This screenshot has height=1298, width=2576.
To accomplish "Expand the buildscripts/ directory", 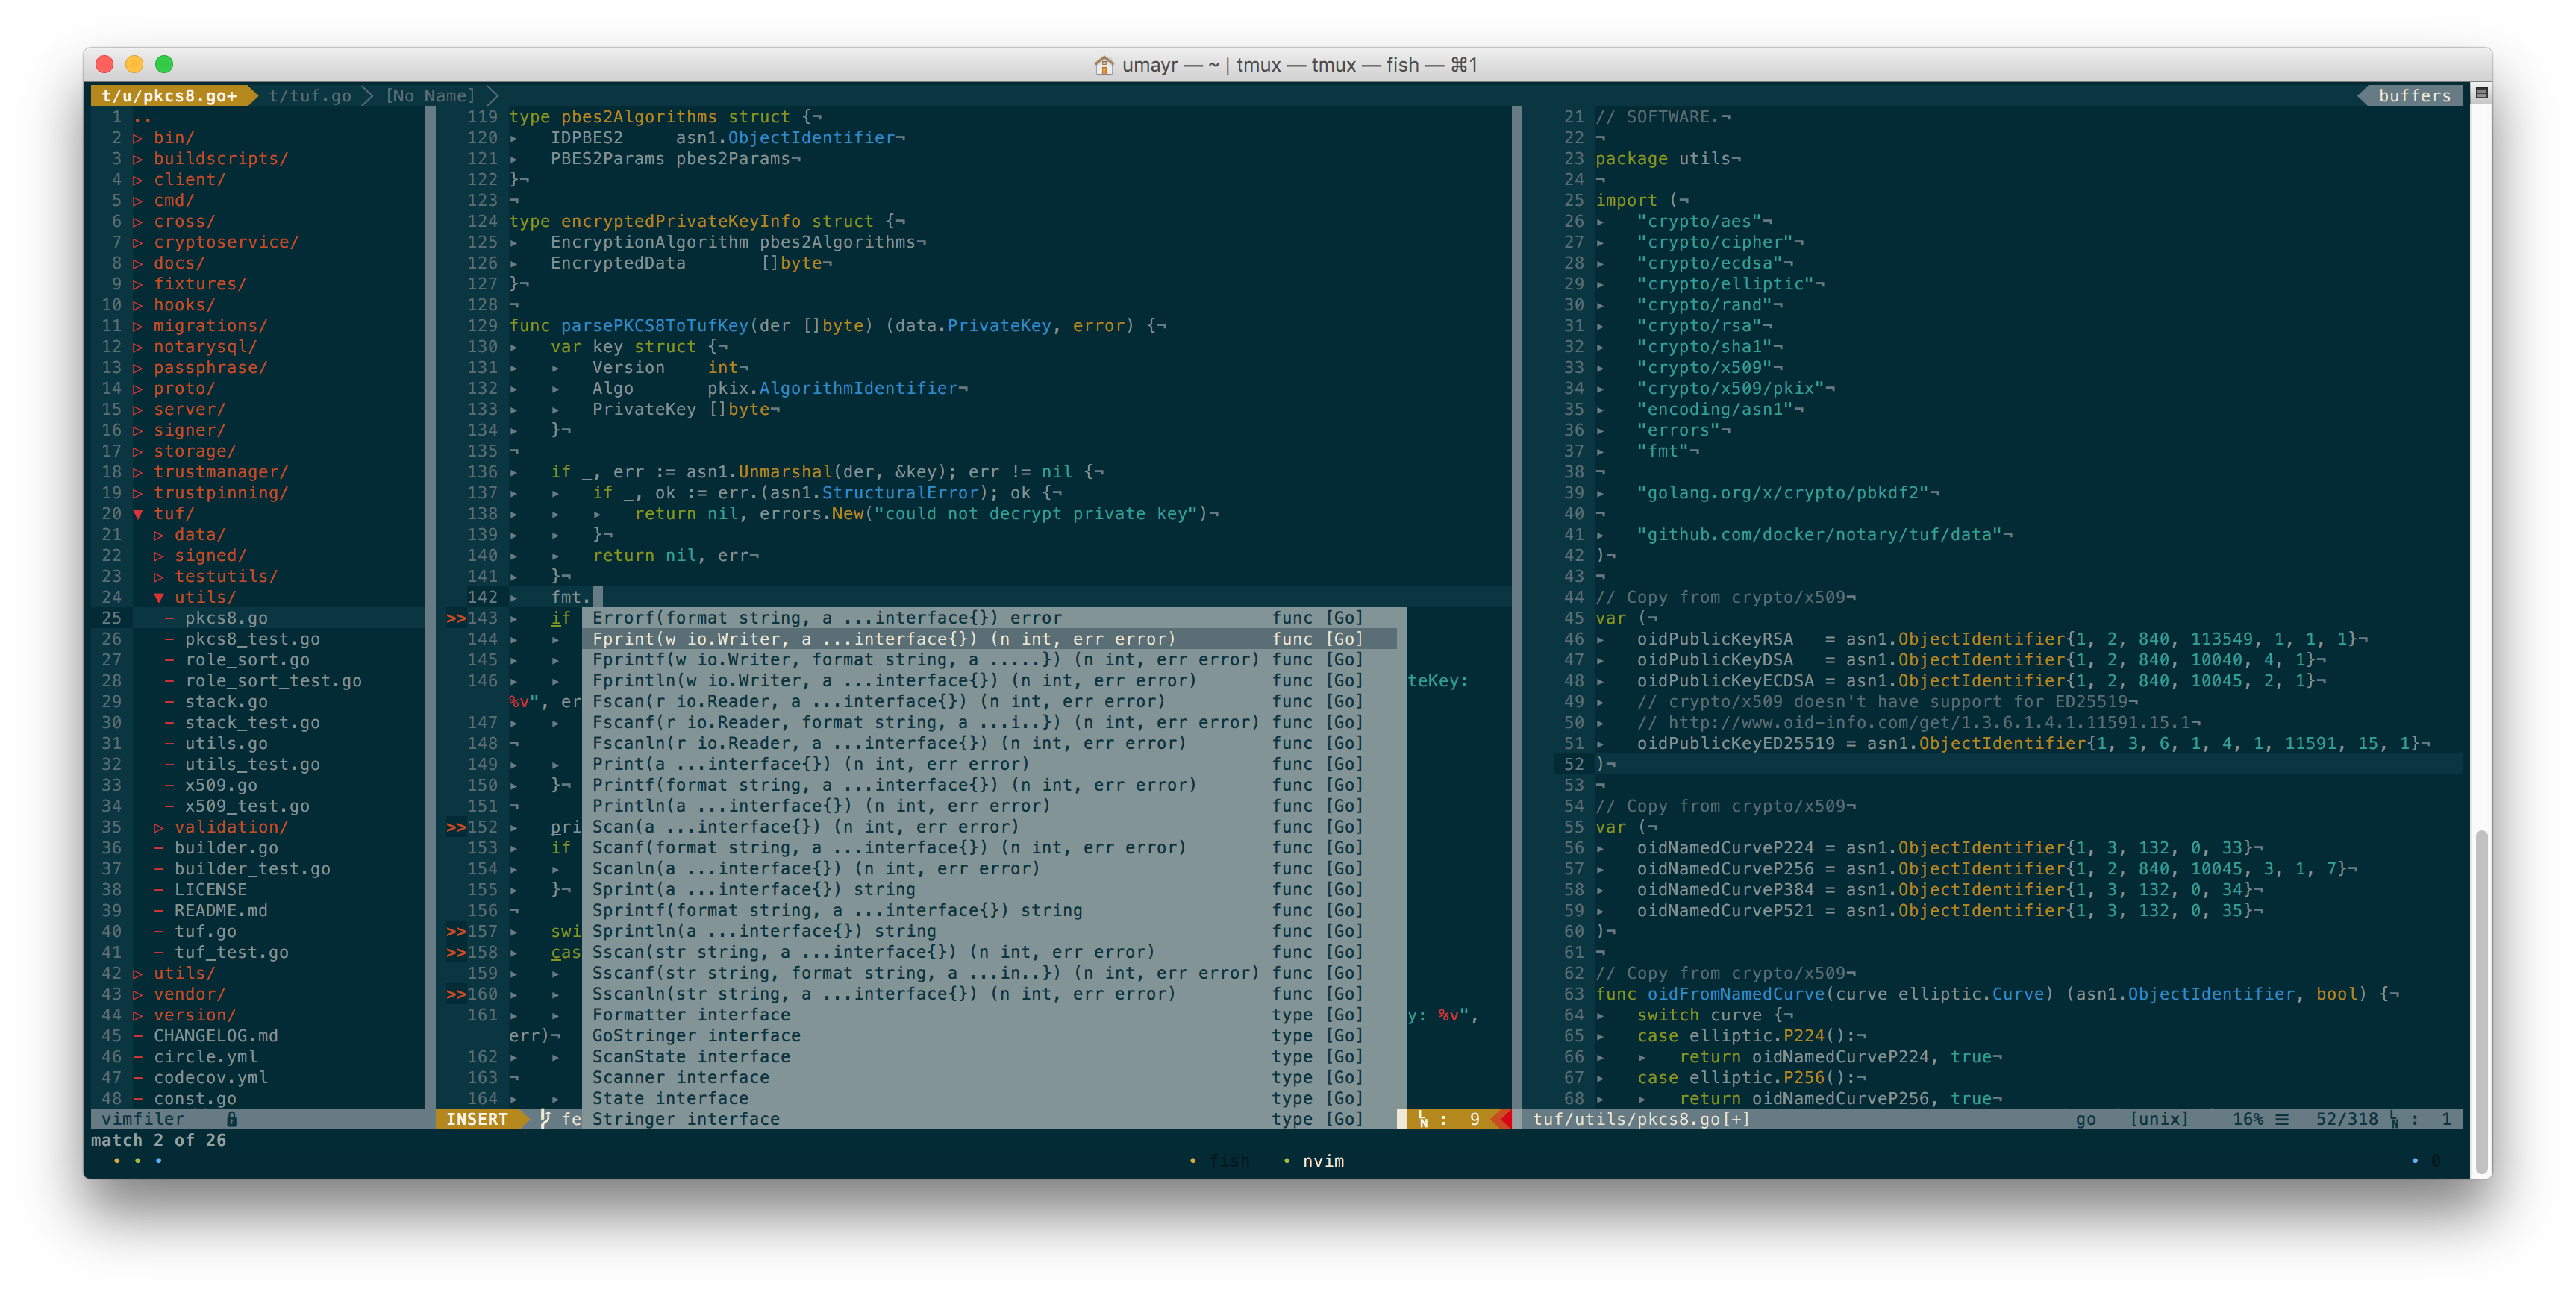I will tap(138, 159).
